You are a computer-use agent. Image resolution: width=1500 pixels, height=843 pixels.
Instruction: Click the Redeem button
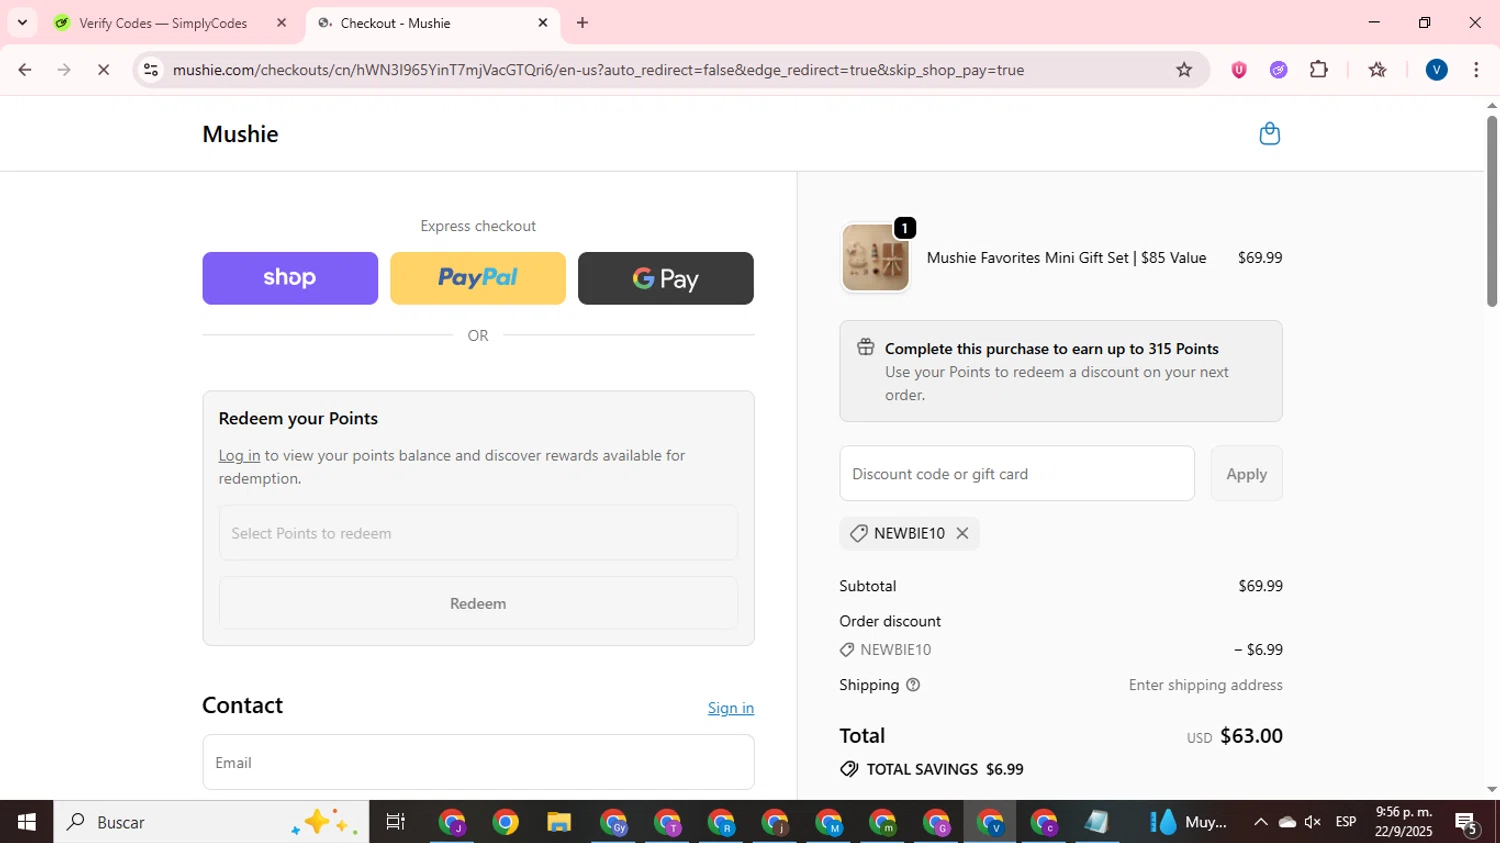[x=478, y=603]
